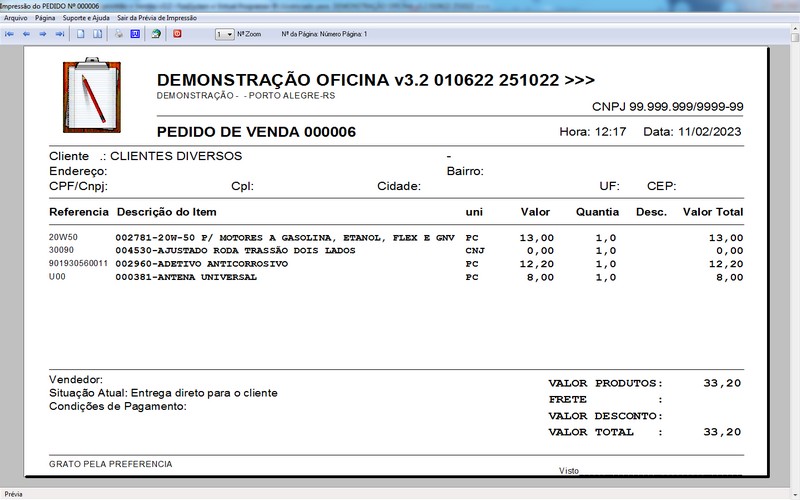Click the CNPJ 99.999.999/9999-99 text
800x500 pixels.
(667, 107)
